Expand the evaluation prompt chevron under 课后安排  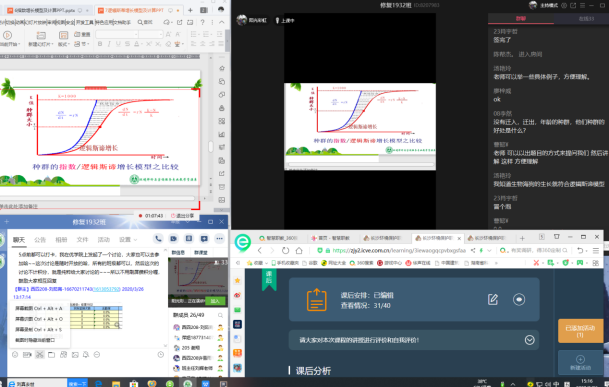coord(529,340)
